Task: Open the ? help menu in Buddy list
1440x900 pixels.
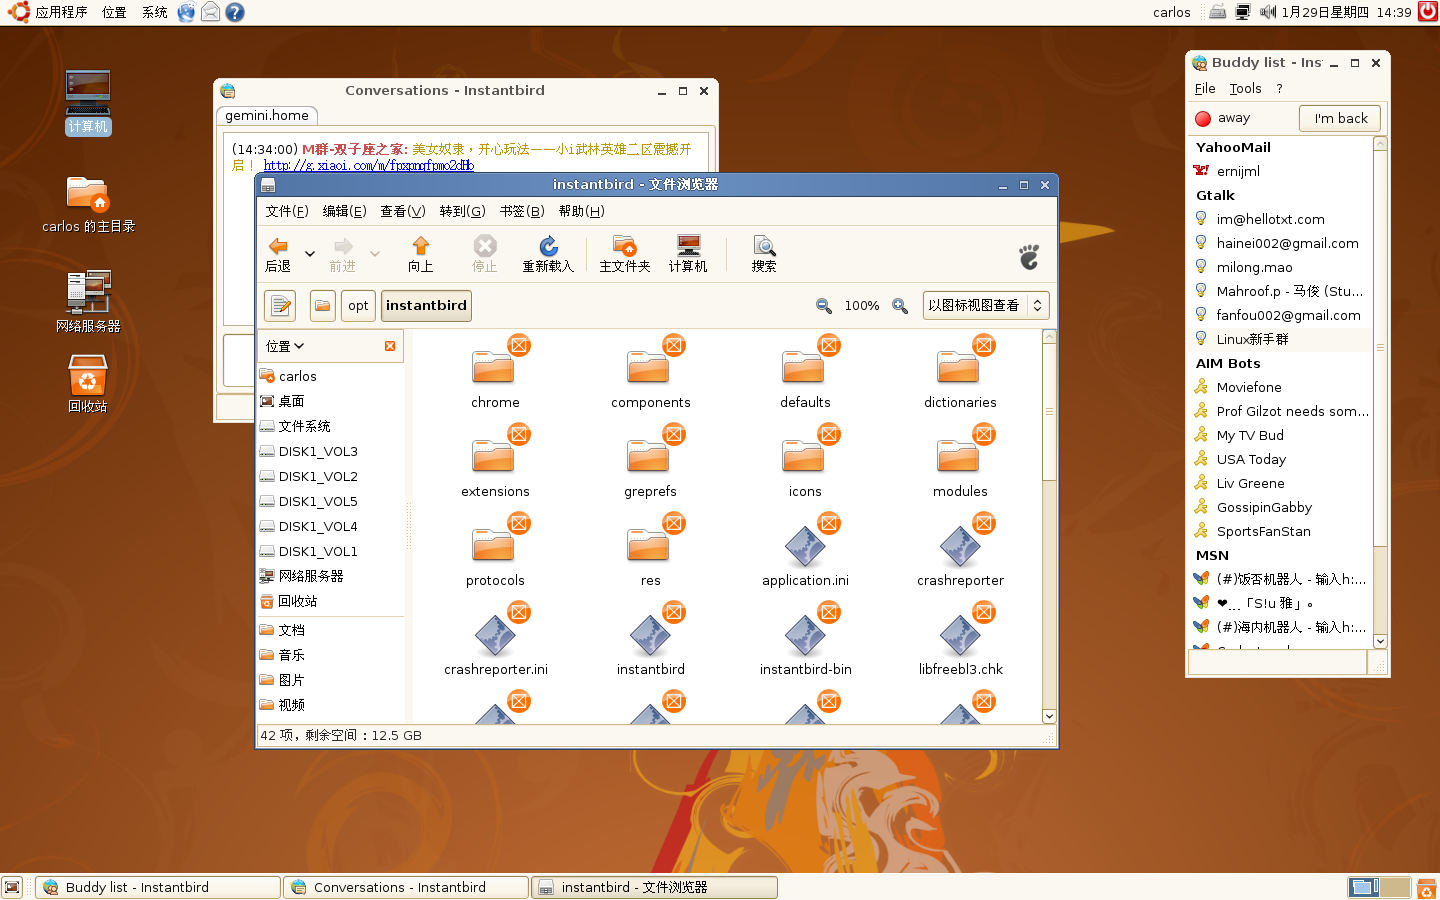Action: point(1279,89)
